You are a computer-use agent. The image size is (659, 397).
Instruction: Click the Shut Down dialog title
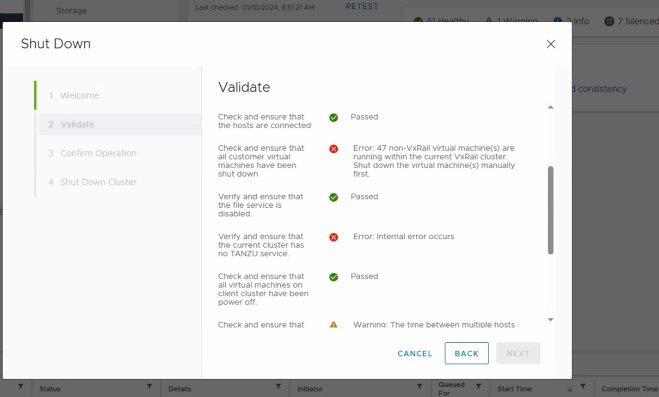tap(56, 44)
